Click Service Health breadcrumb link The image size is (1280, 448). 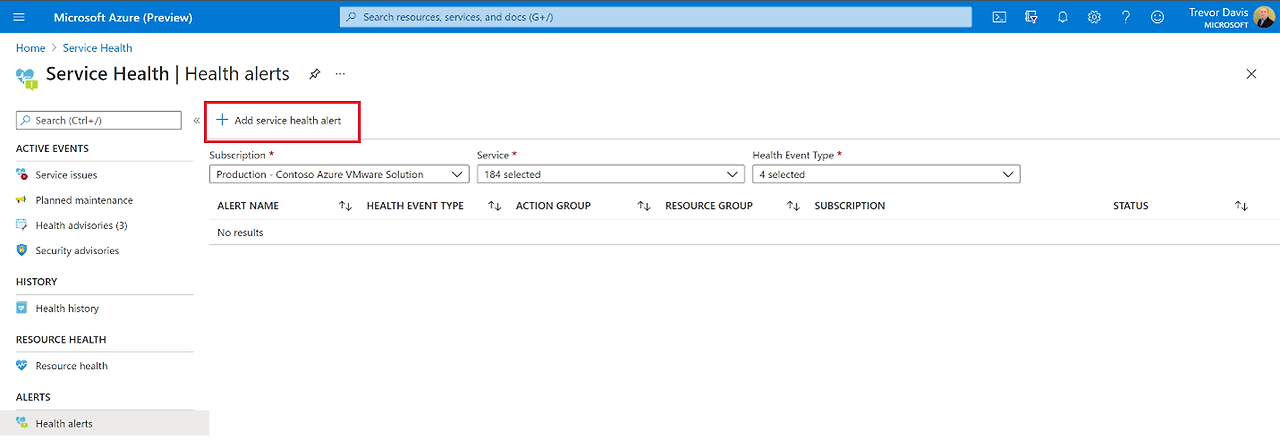tap(97, 48)
